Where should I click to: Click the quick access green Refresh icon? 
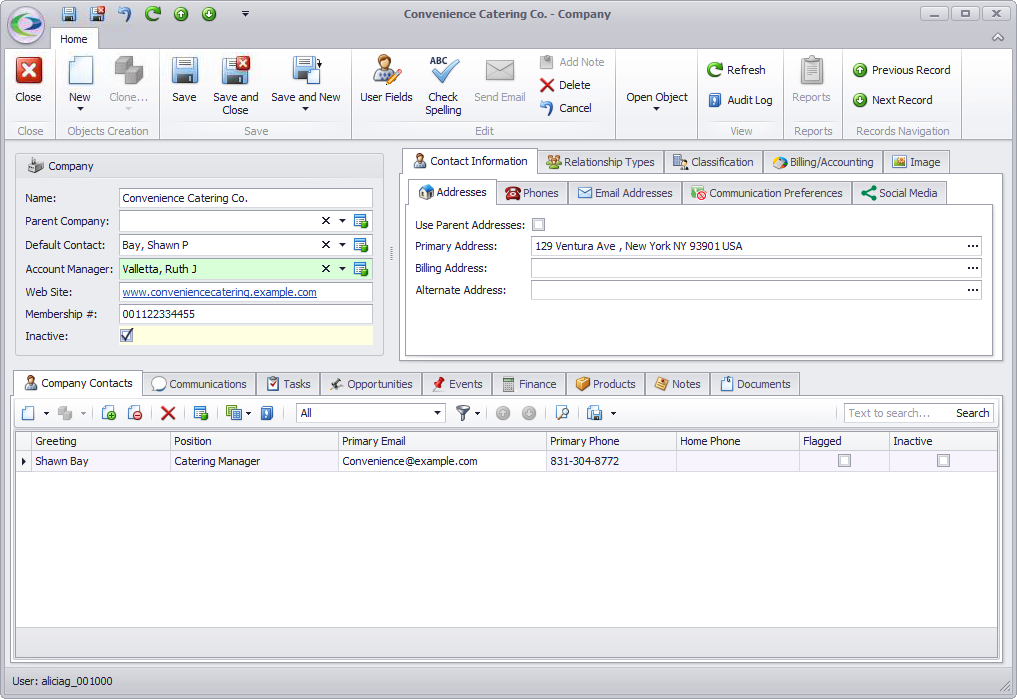pyautogui.click(x=152, y=14)
